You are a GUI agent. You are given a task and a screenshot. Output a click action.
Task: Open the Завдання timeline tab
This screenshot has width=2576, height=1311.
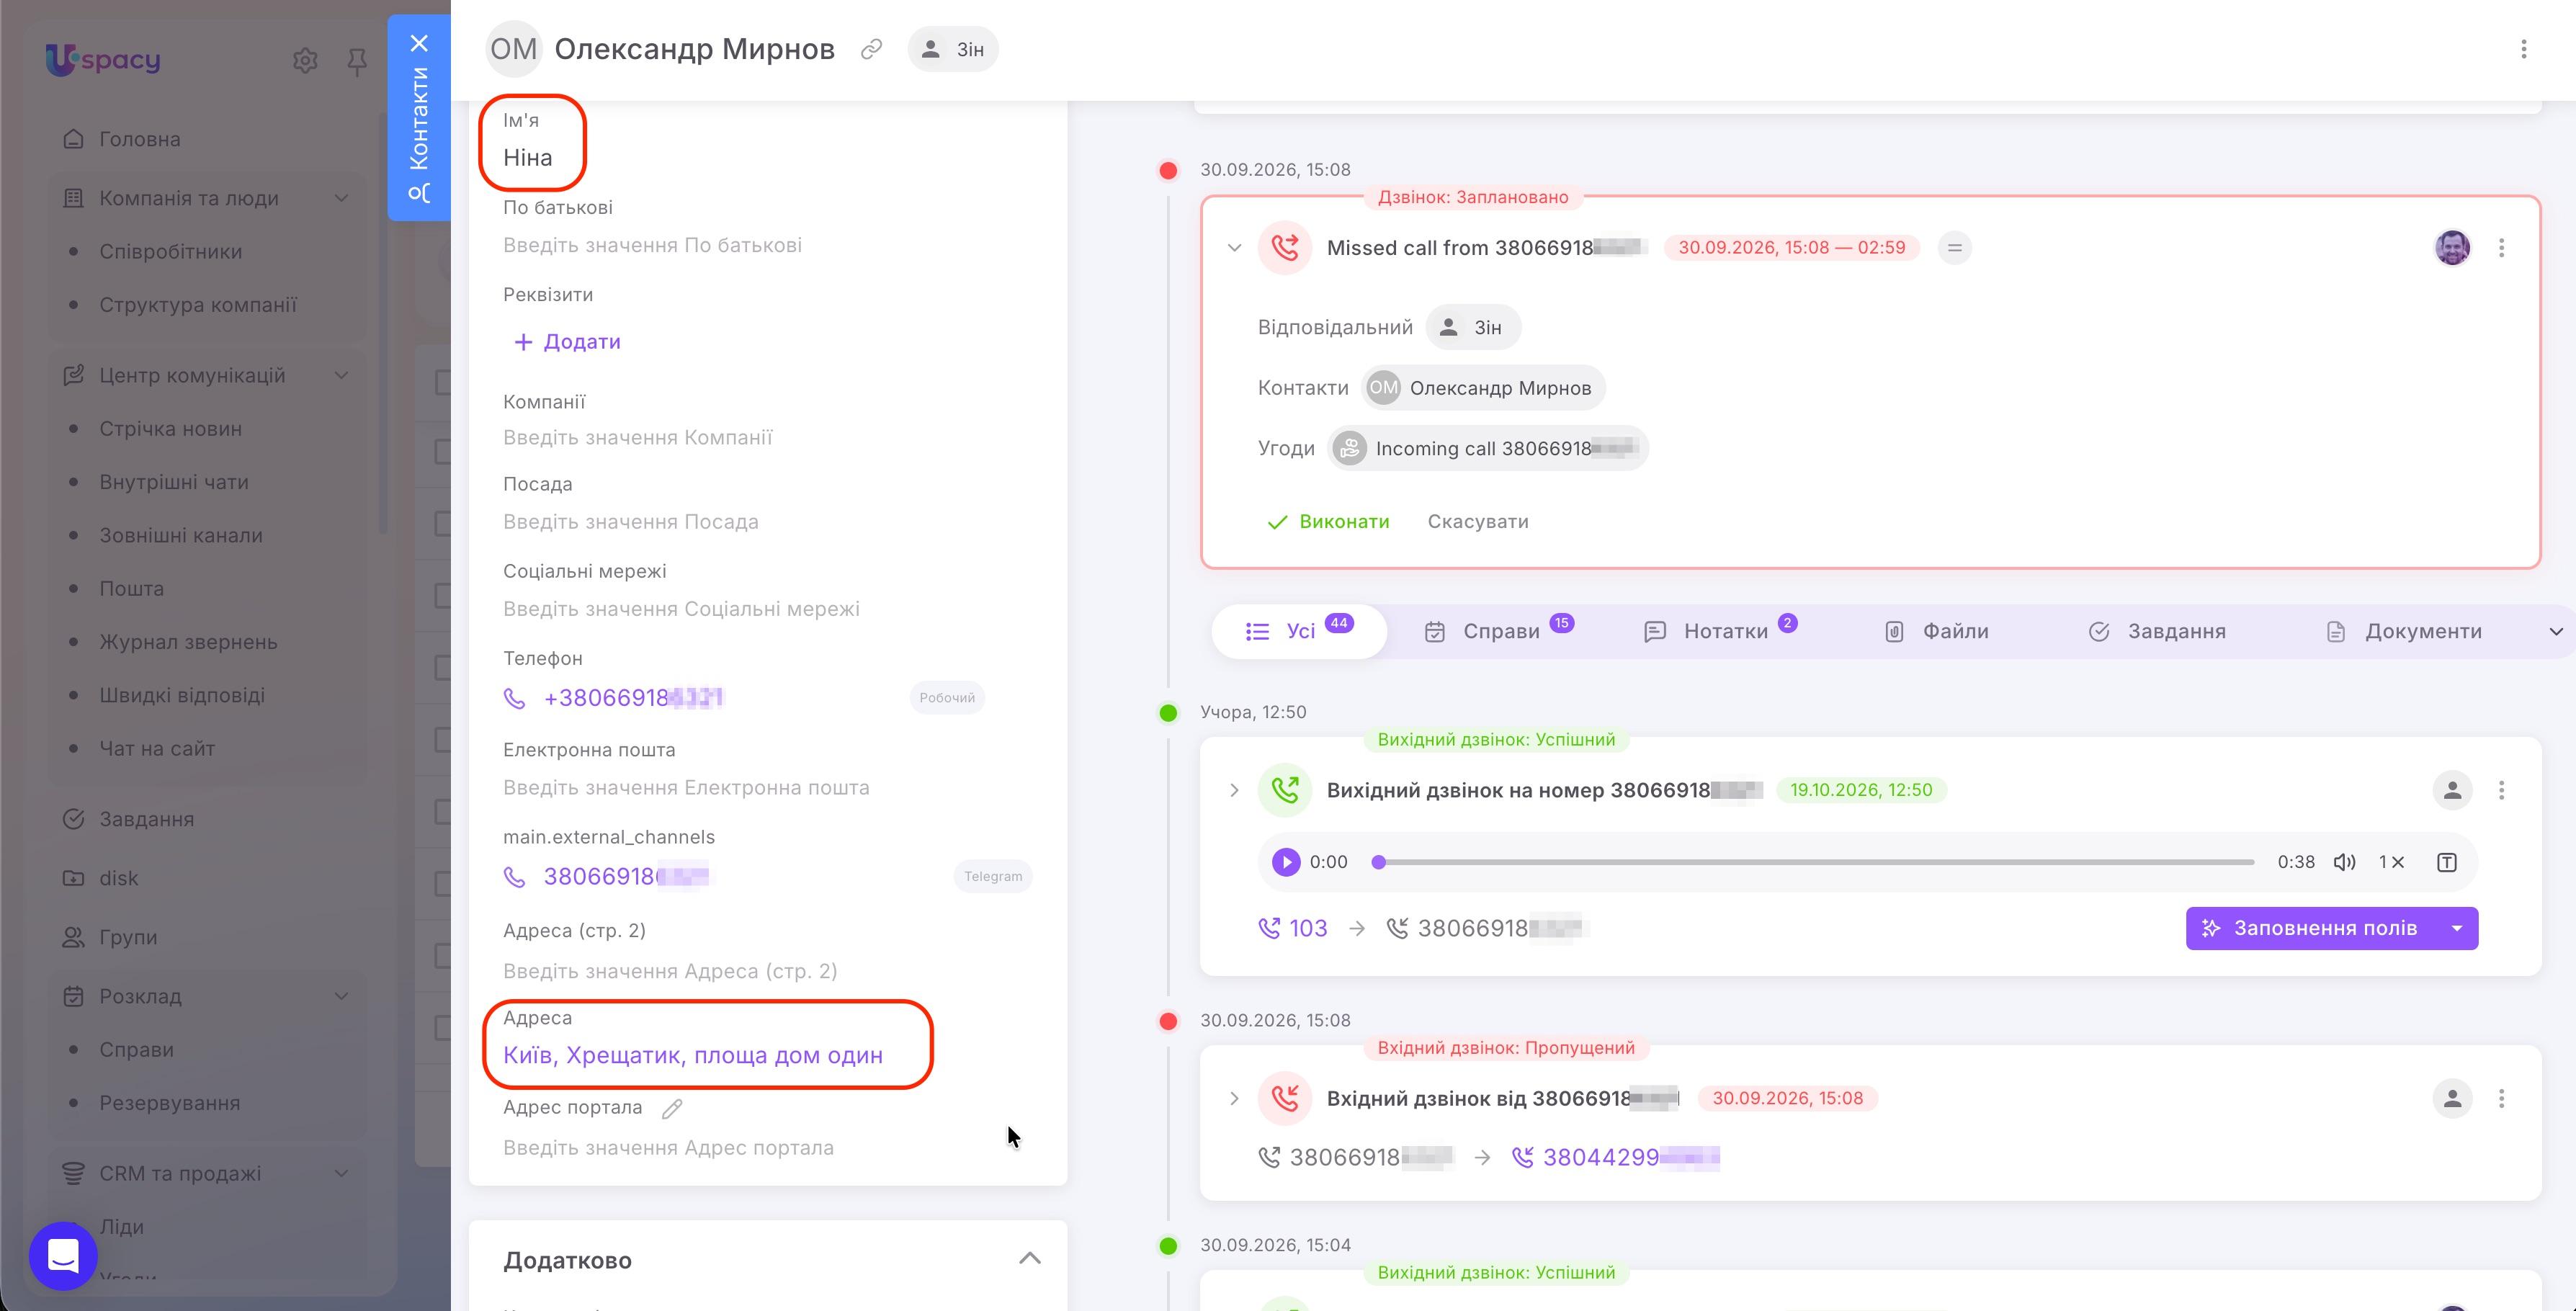[2157, 631]
